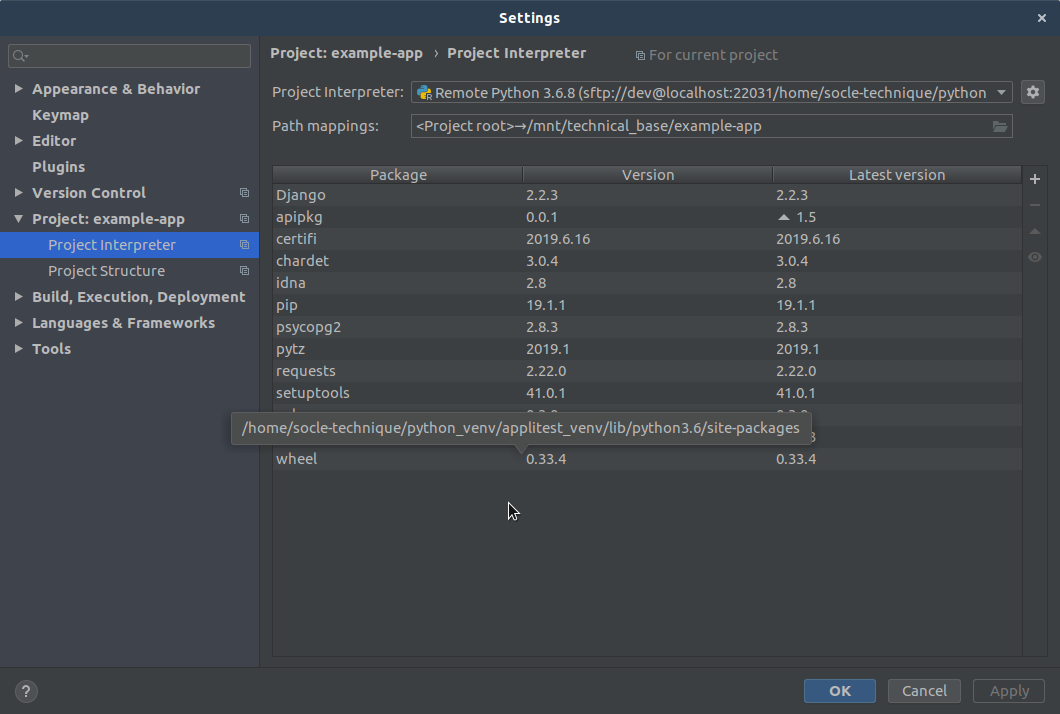
Task: Toggle show early releases eye icon
Action: (1034, 257)
